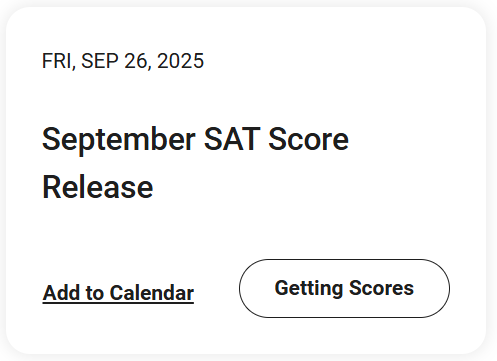Screen dimensions: 497x361
Task: Click the word Scores inside the pill button
Action: tap(381, 288)
